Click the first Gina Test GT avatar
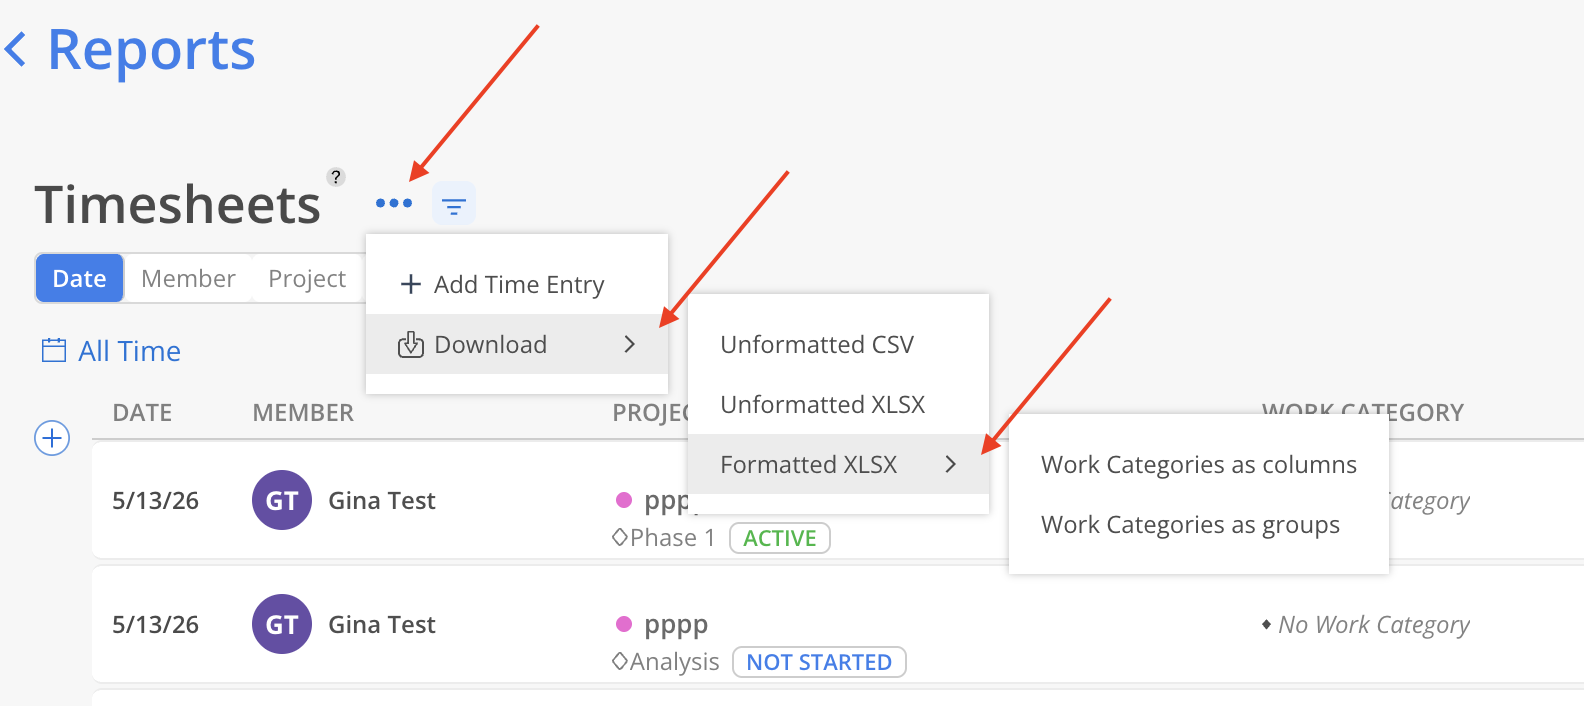 tap(282, 500)
